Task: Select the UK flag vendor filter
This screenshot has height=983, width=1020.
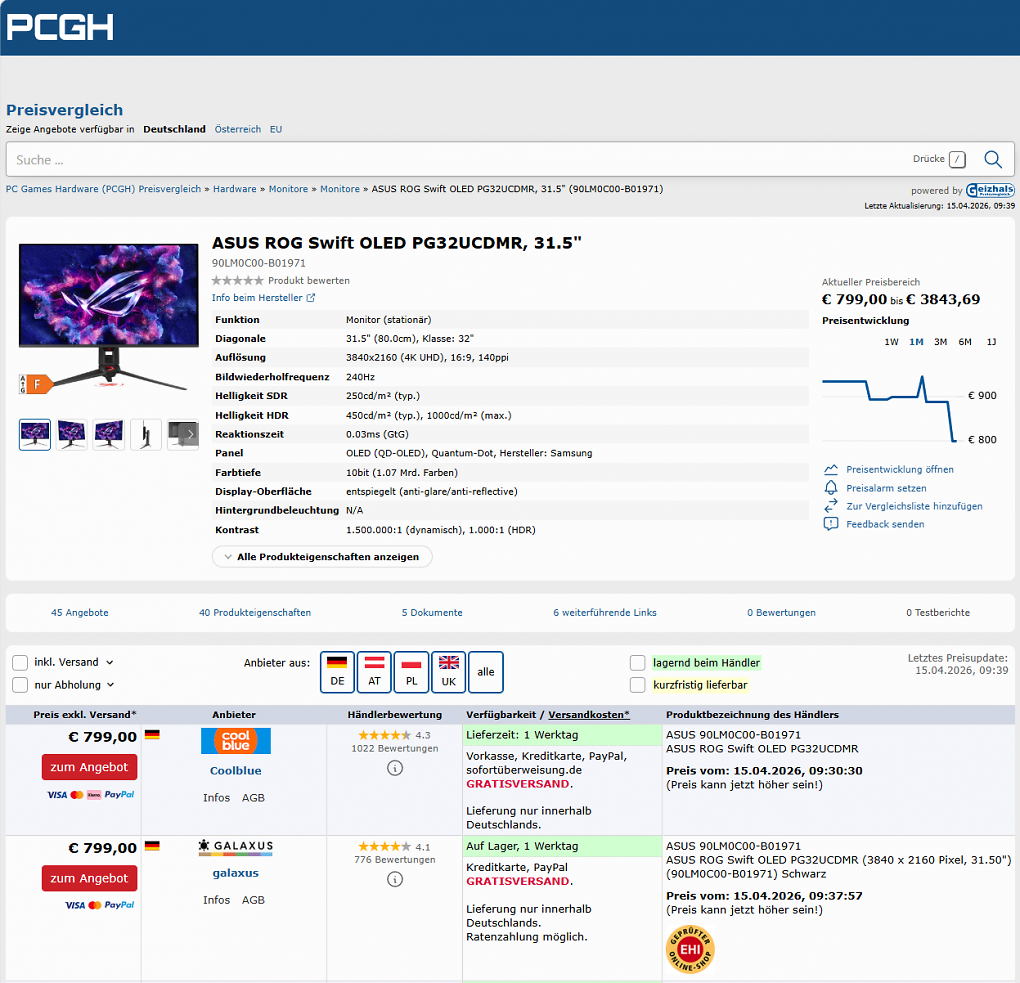Action: [x=449, y=672]
